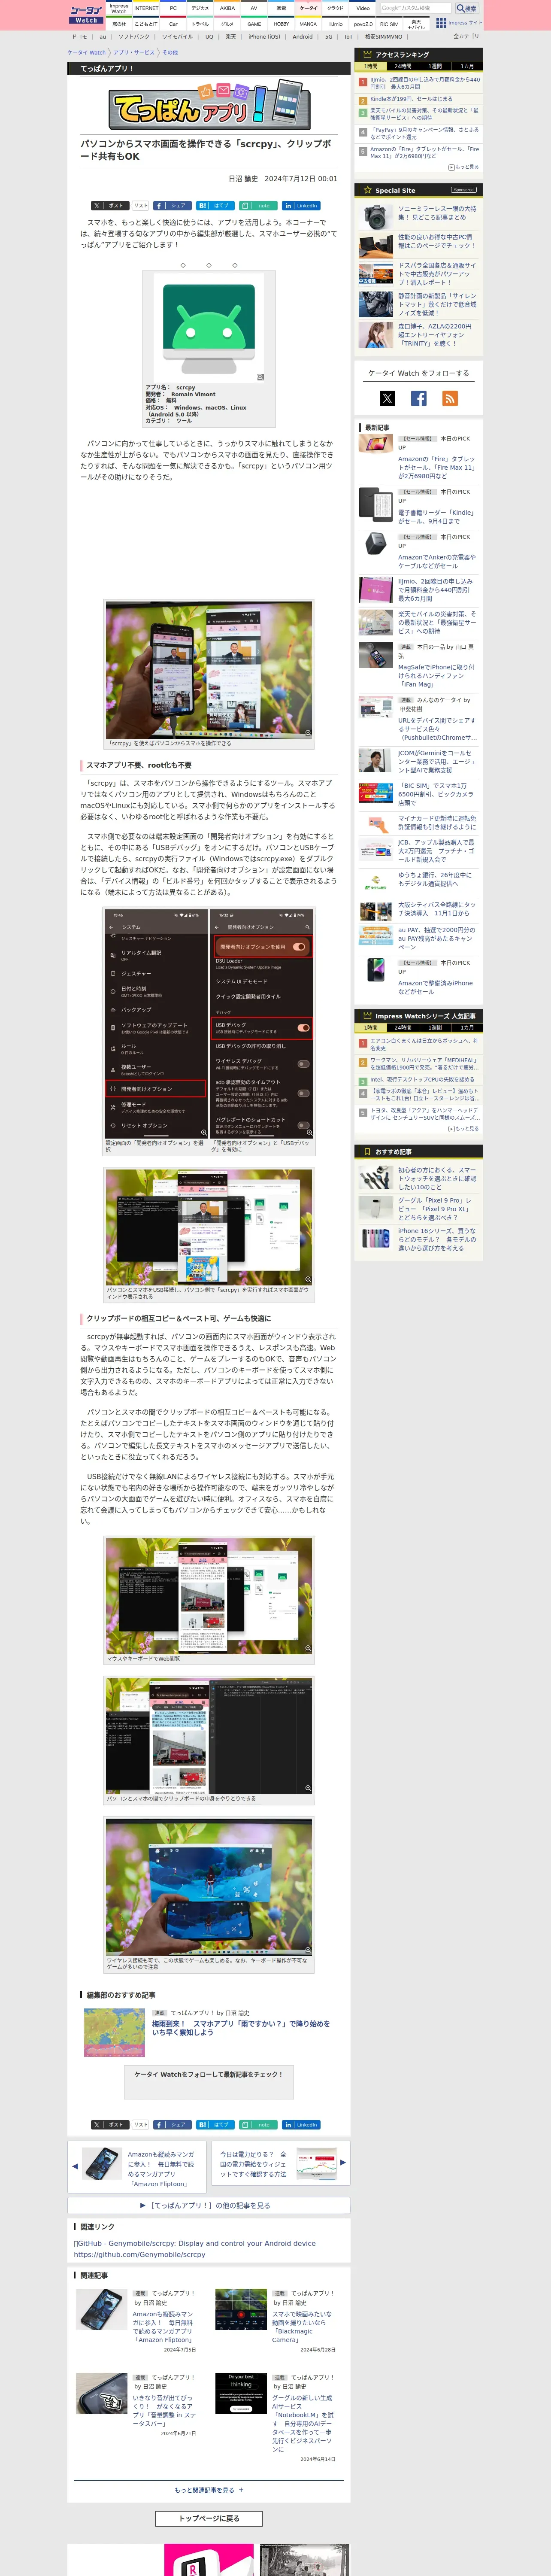Open the GAME link in the second nav row

pos(254,23)
